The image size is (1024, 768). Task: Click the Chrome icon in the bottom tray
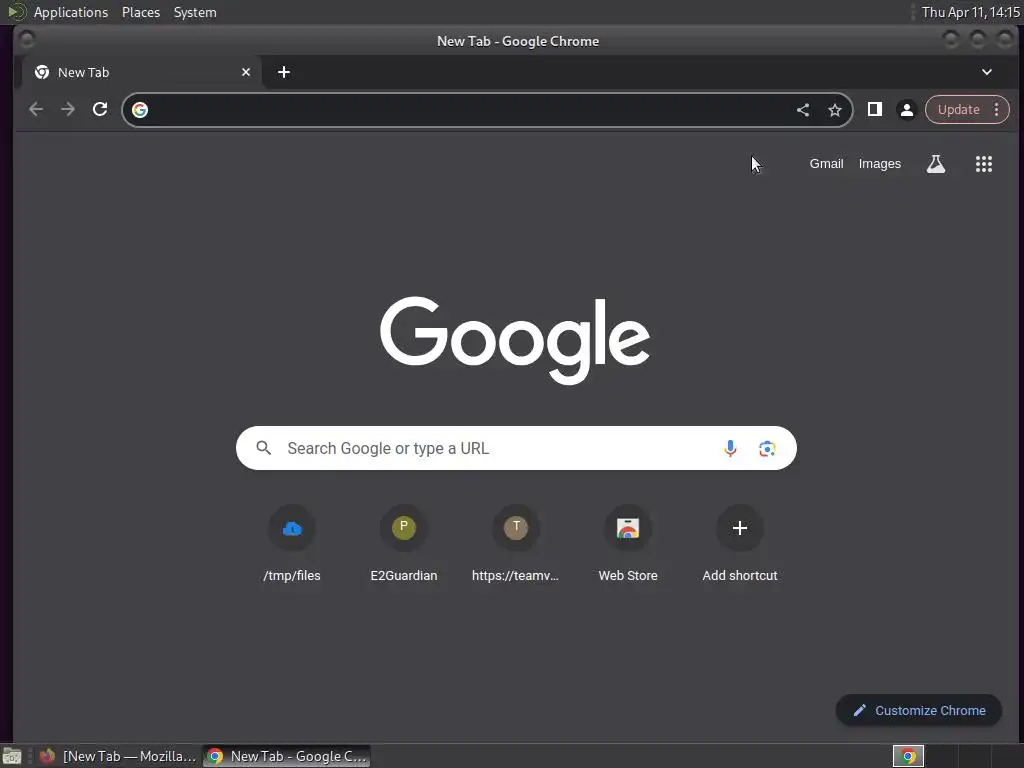[x=908, y=756]
